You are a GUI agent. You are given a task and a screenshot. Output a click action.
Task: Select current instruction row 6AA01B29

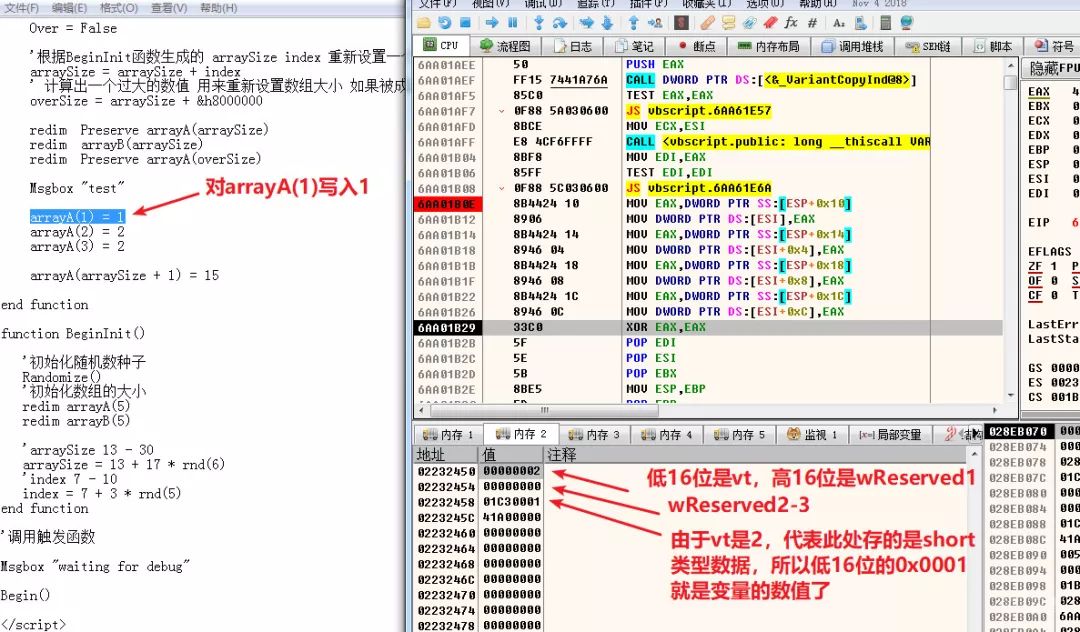click(x=708, y=328)
